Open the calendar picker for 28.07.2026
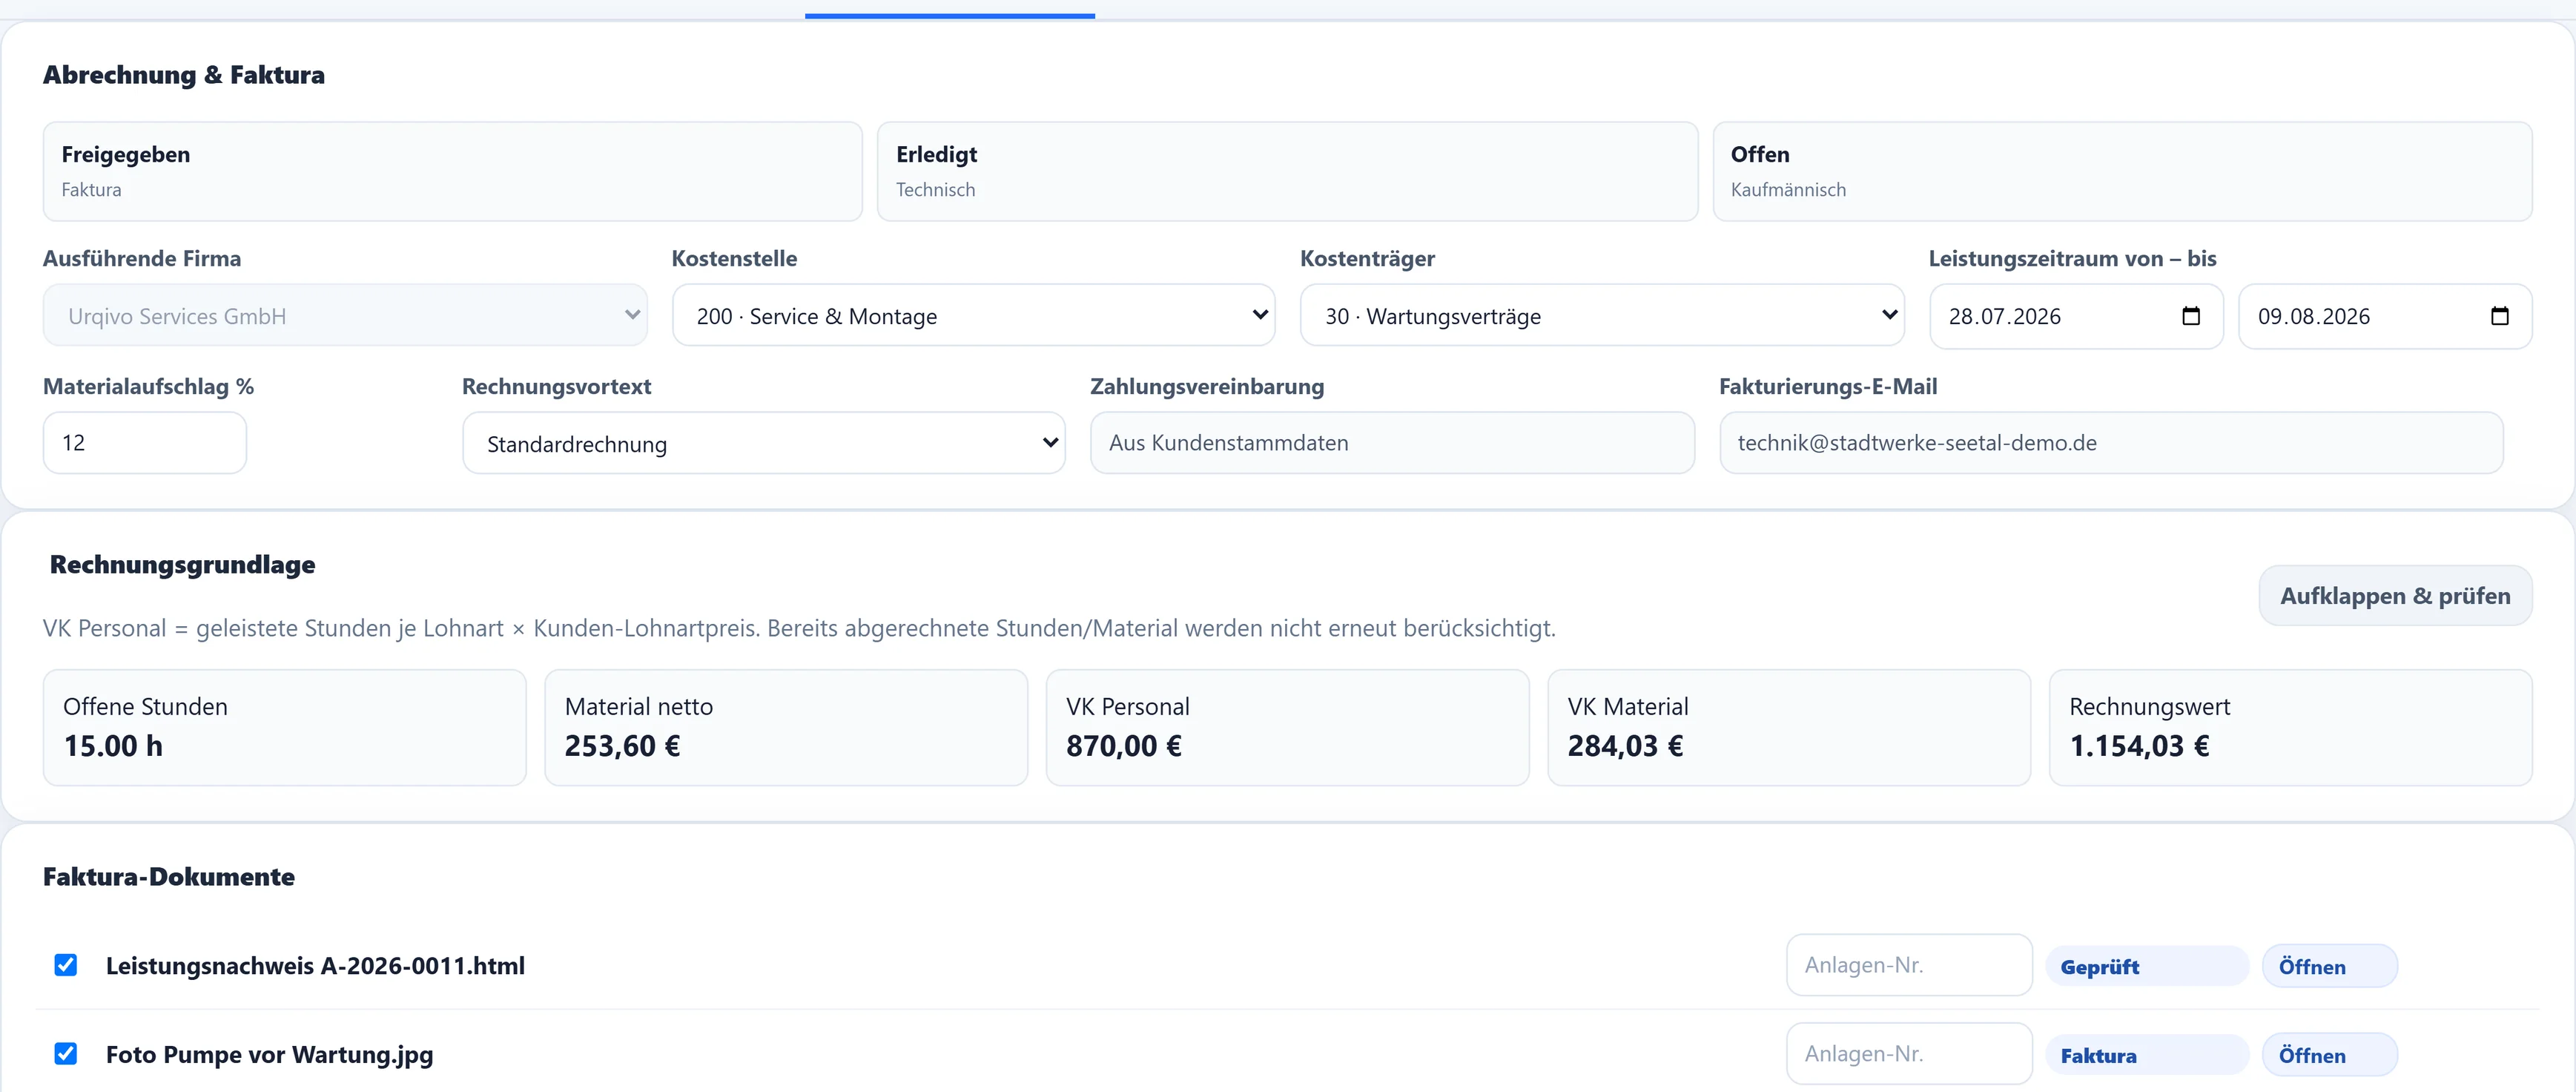The height and width of the screenshot is (1092, 2576). pyautogui.click(x=2190, y=316)
